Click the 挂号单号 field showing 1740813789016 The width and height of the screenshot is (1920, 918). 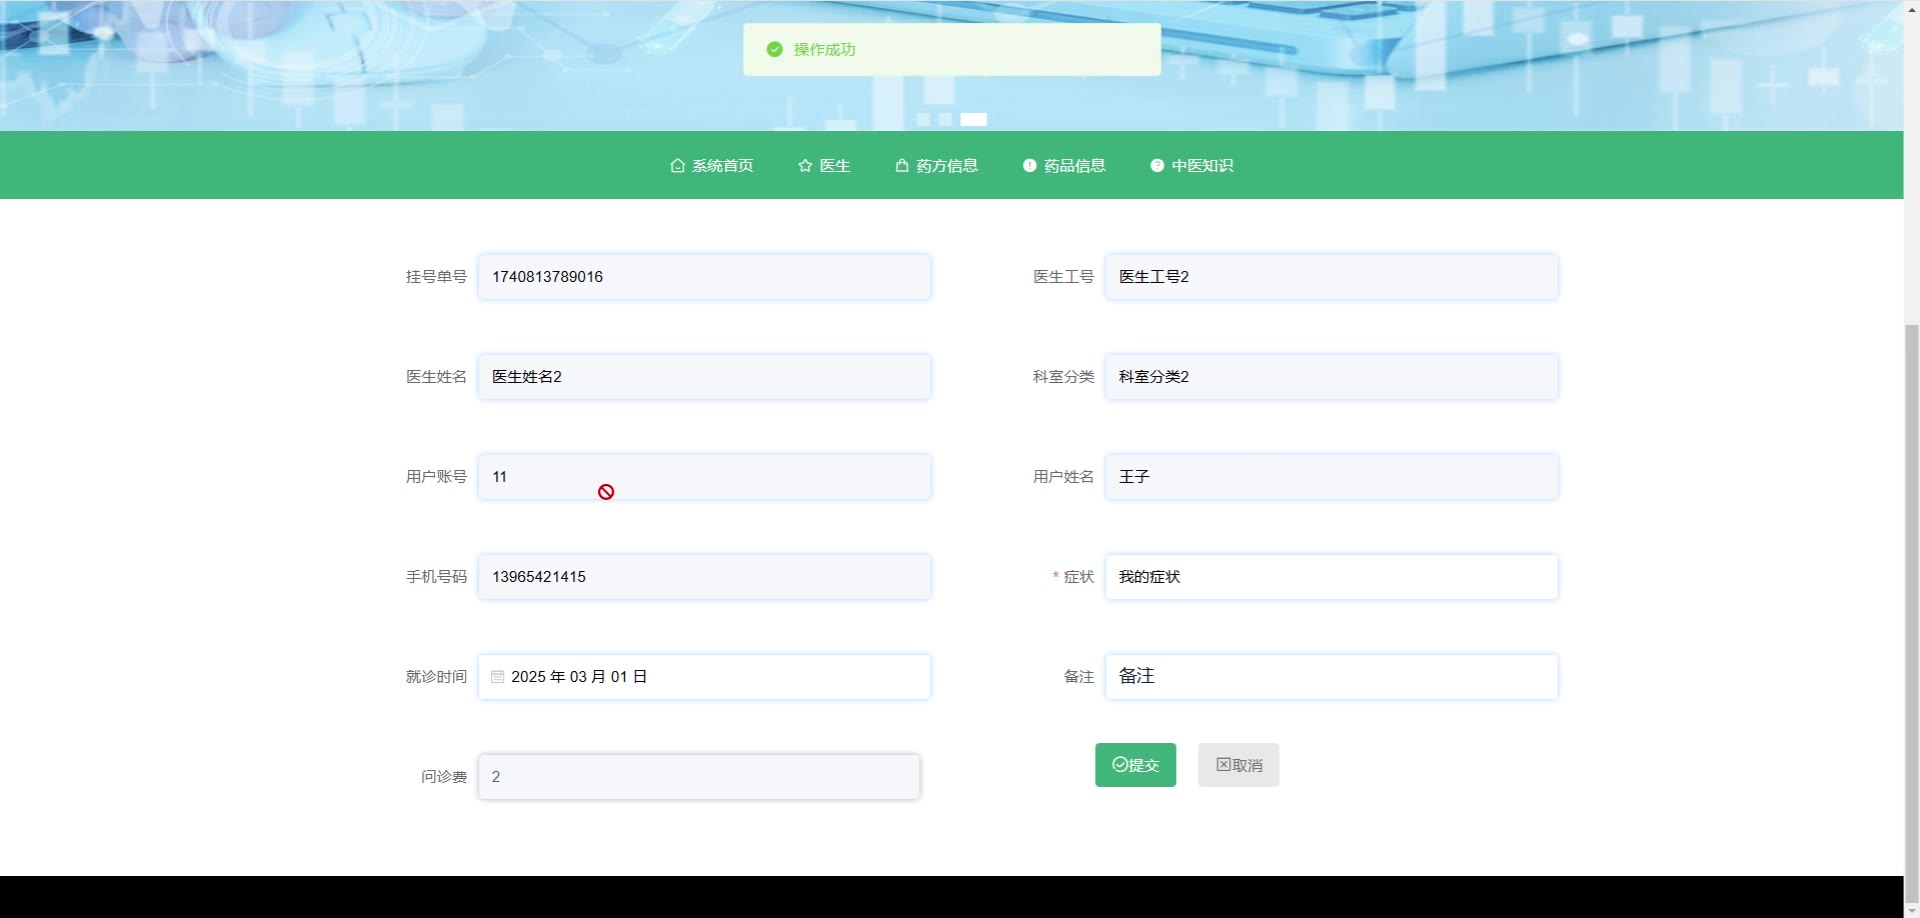pos(704,277)
